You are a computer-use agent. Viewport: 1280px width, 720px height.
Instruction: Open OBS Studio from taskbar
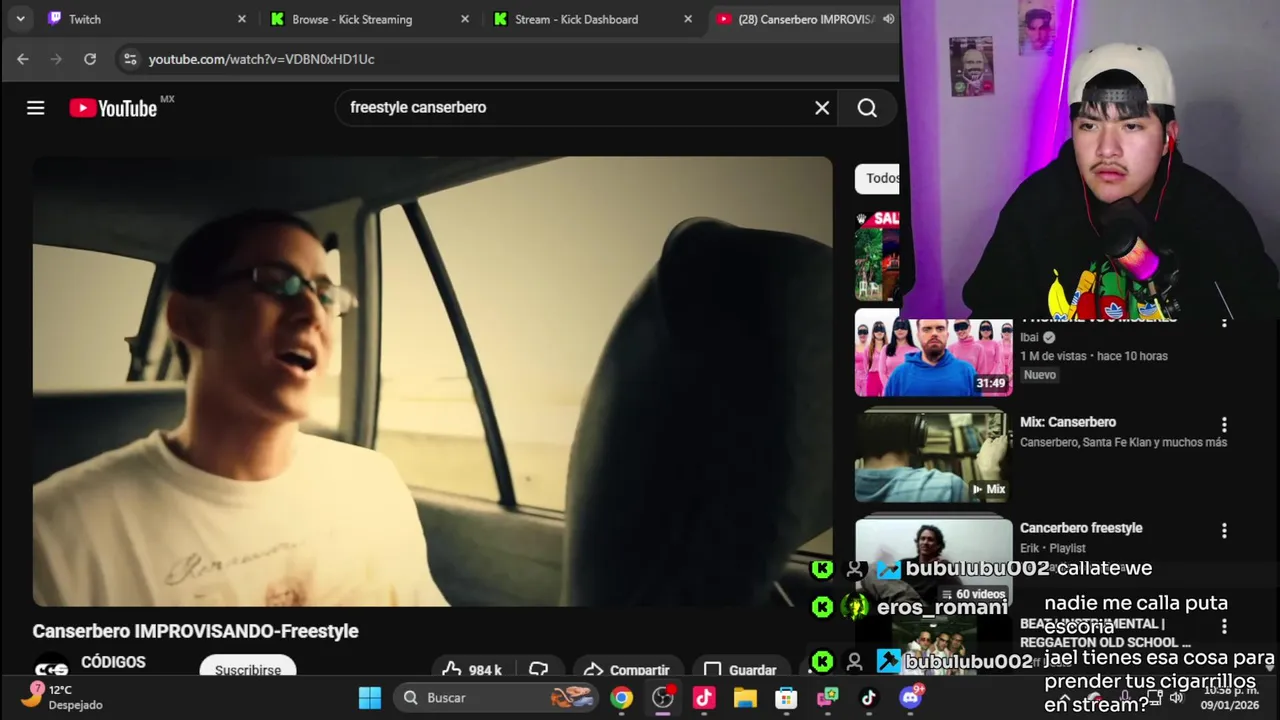pyautogui.click(x=663, y=698)
